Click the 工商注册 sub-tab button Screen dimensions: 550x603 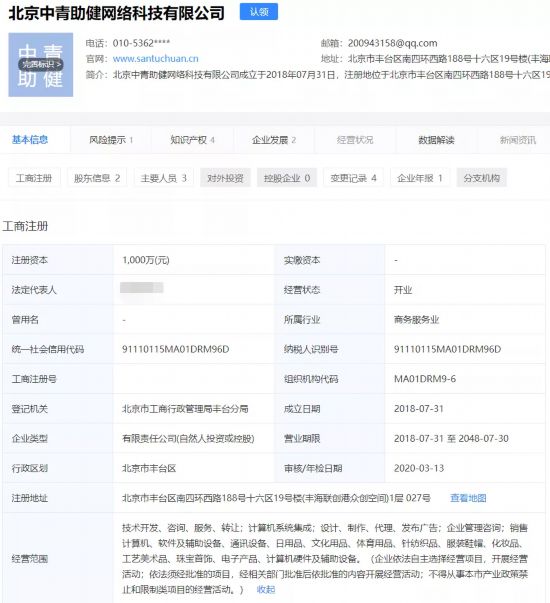34,178
